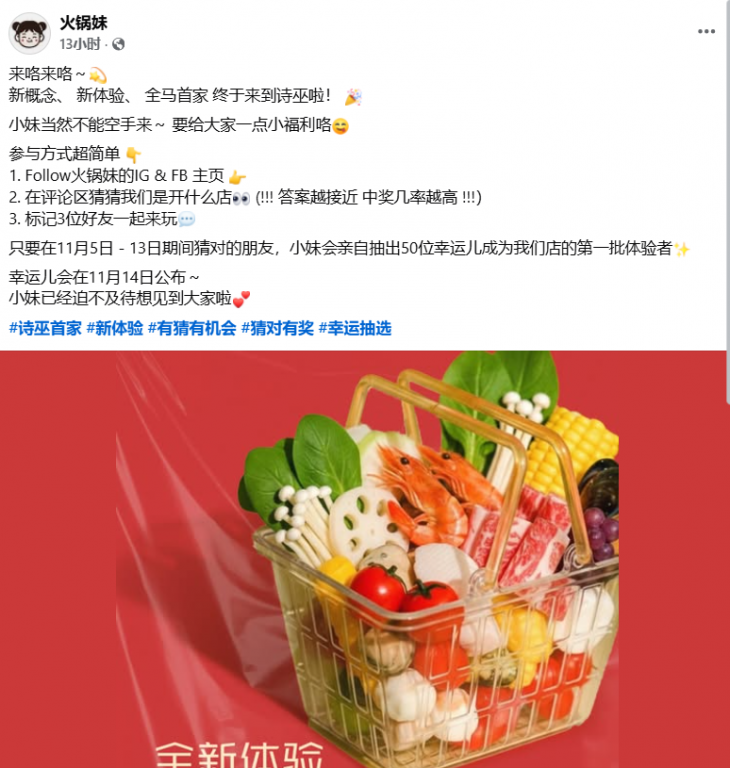This screenshot has height=768, width=730.
Task: Open the three-dot post options menu
Action: point(706,31)
